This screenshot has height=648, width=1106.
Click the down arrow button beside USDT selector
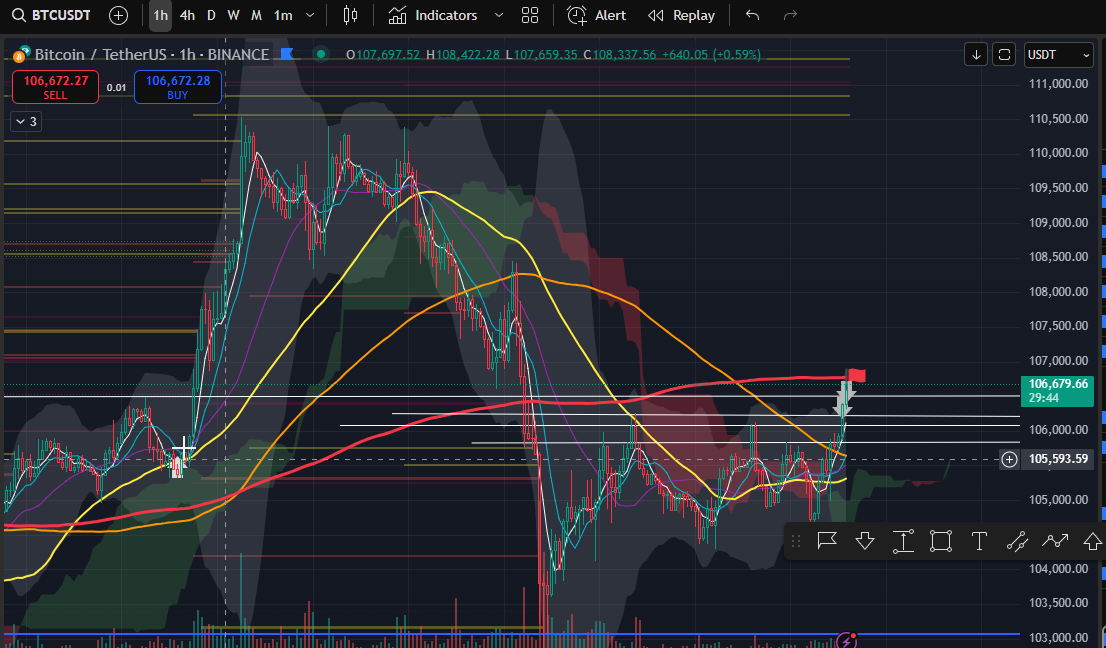[x=976, y=54]
